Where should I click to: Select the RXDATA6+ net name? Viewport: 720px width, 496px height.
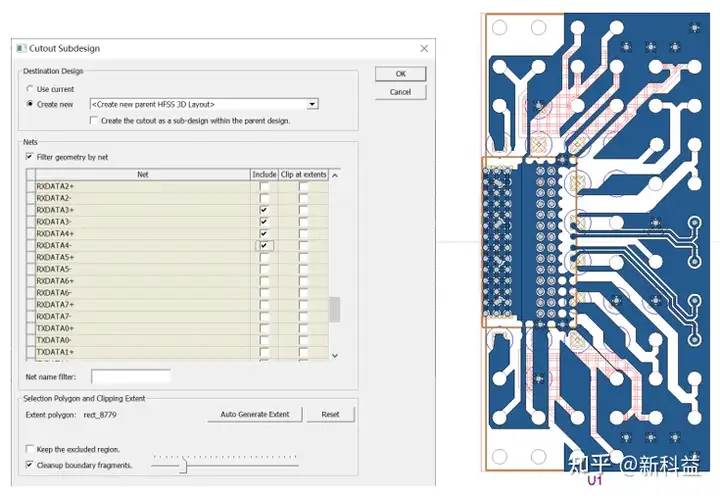click(x=55, y=281)
